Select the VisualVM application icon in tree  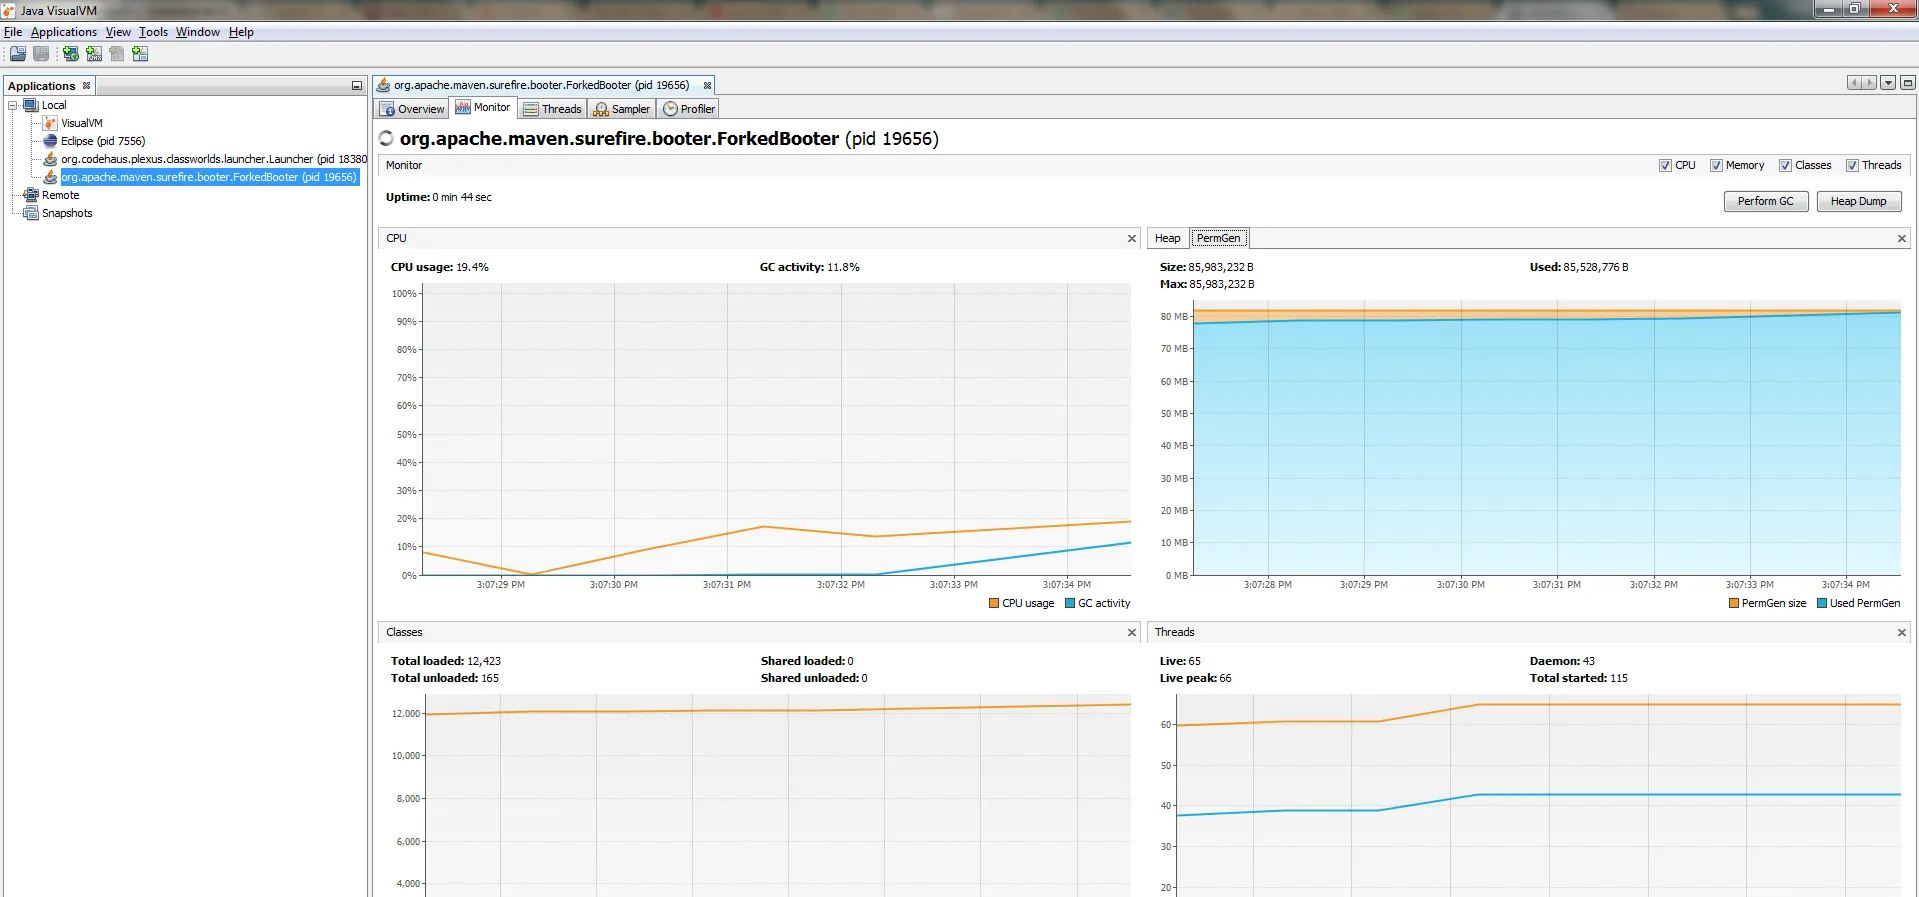coord(50,123)
